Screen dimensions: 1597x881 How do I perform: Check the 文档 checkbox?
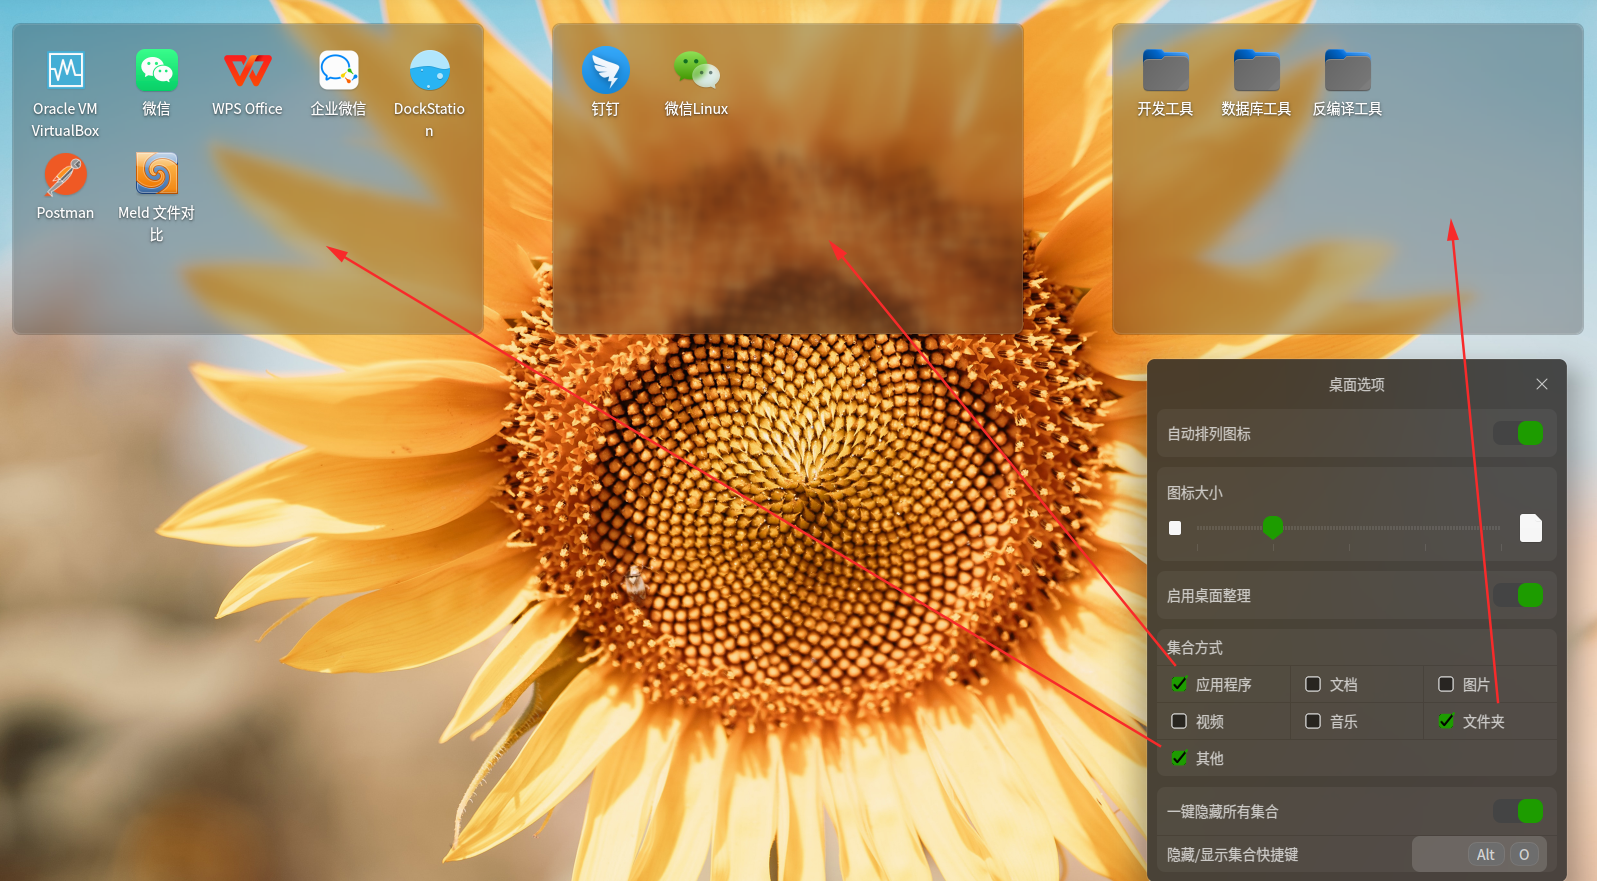(x=1313, y=684)
